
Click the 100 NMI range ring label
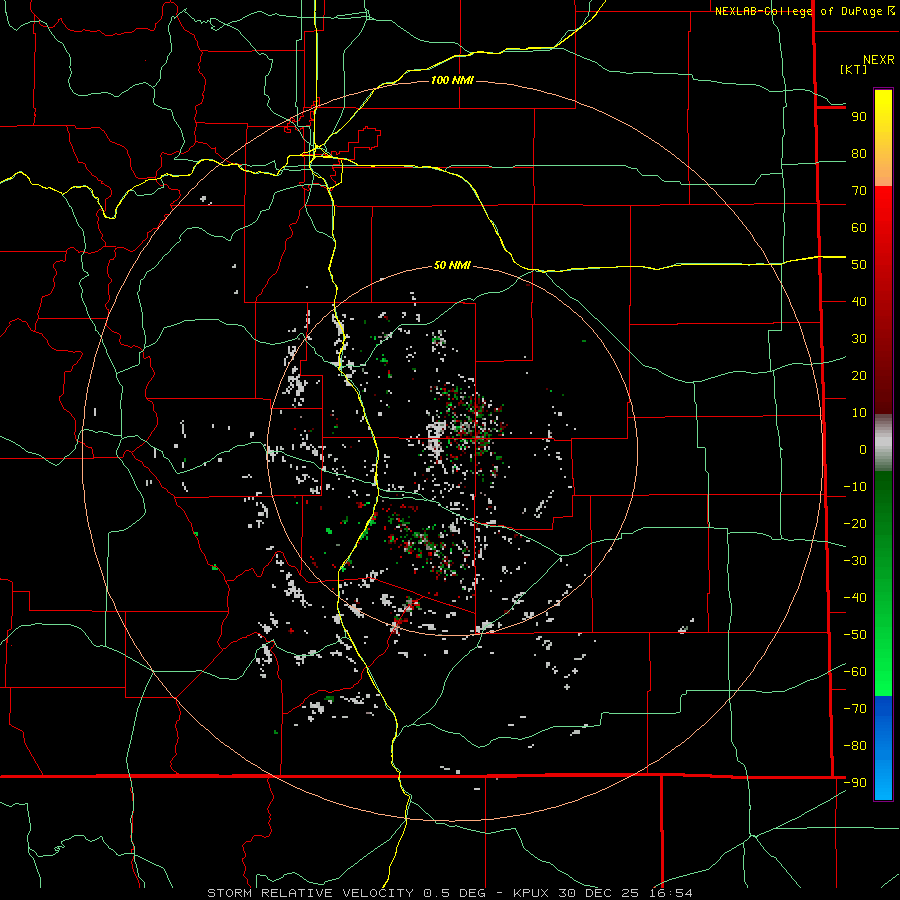click(452, 80)
